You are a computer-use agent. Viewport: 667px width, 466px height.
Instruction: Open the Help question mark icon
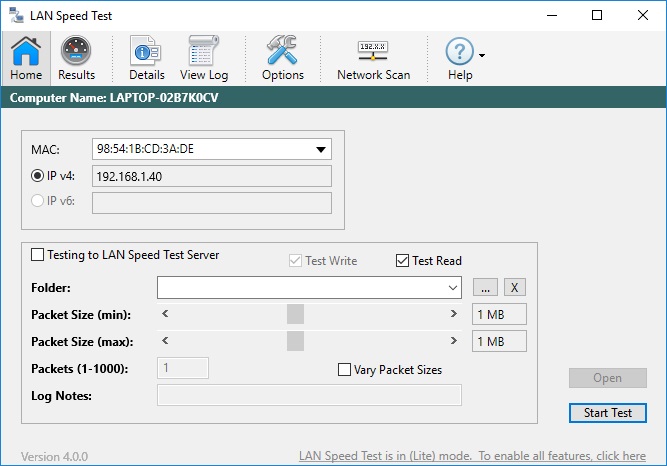tap(459, 58)
